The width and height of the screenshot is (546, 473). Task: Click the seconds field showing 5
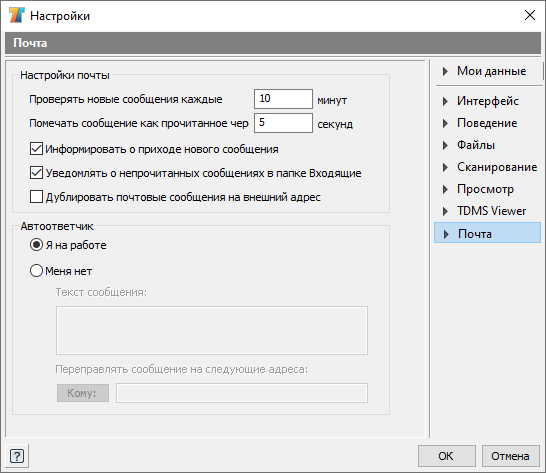tap(283, 123)
